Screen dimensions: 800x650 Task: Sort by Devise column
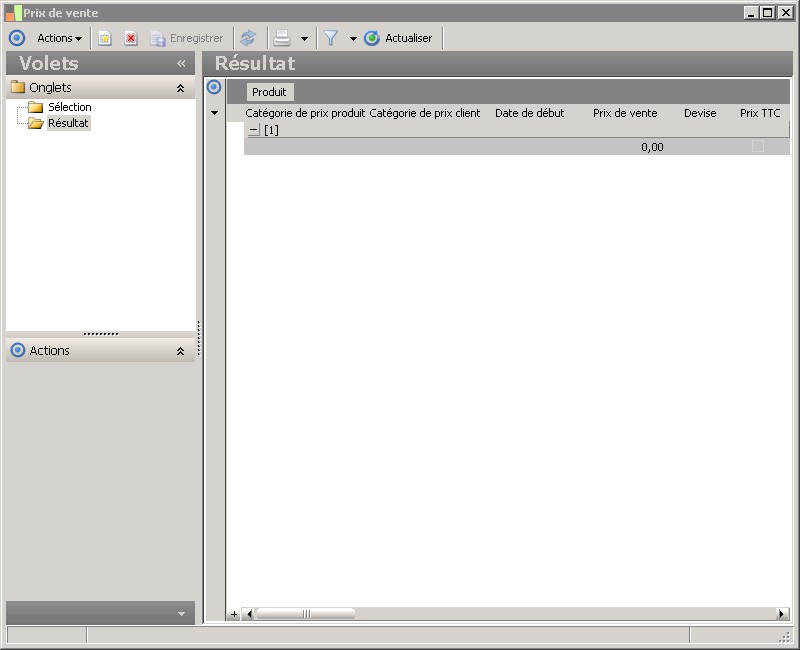700,113
